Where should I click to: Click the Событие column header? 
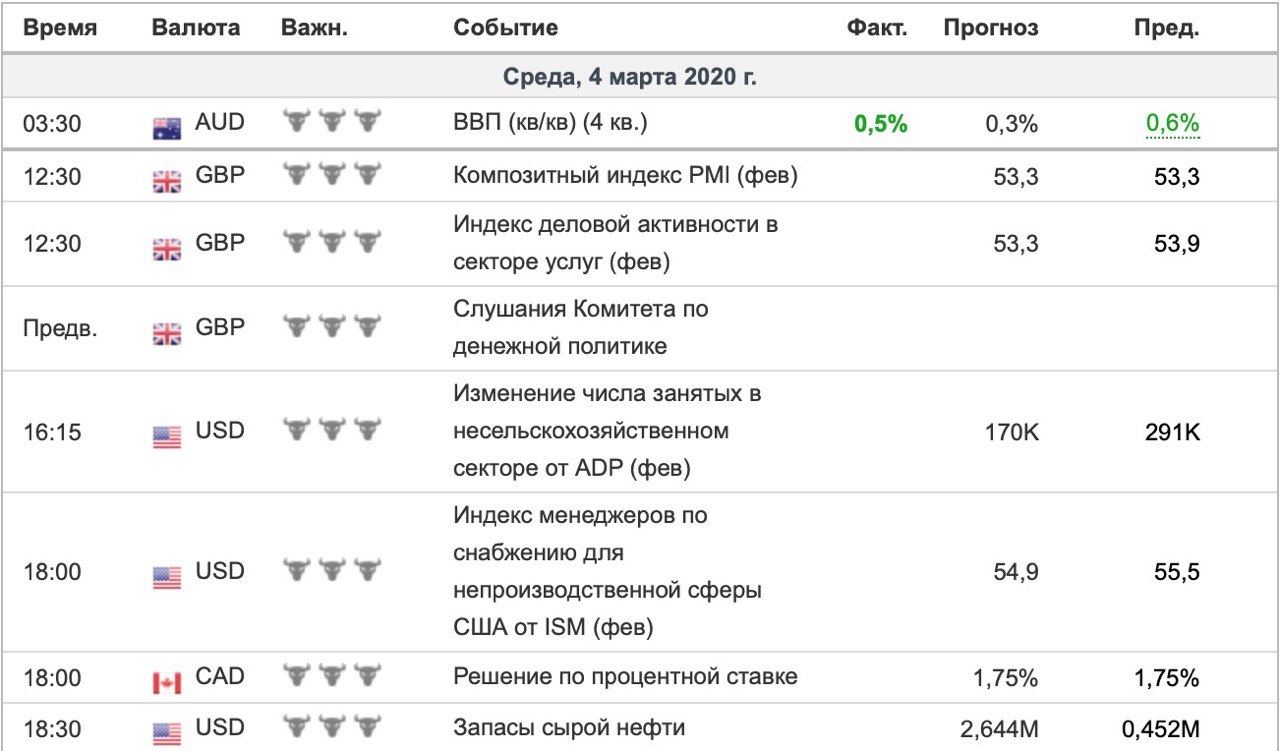[x=506, y=28]
